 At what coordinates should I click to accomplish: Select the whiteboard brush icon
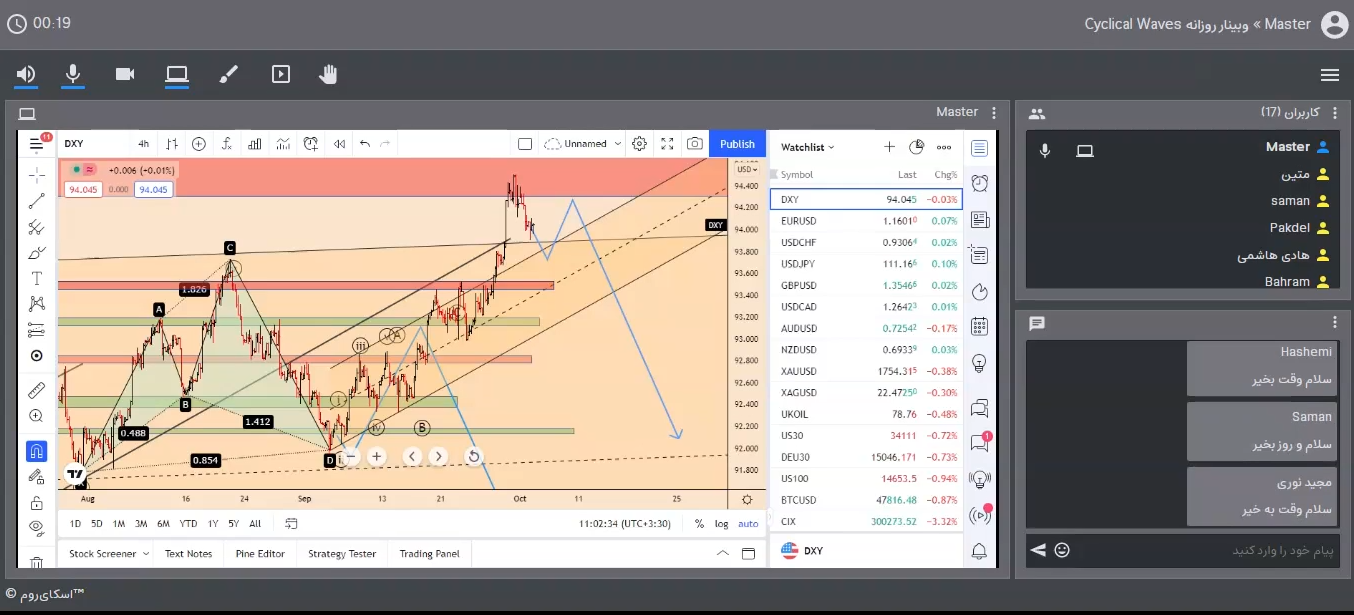point(229,74)
